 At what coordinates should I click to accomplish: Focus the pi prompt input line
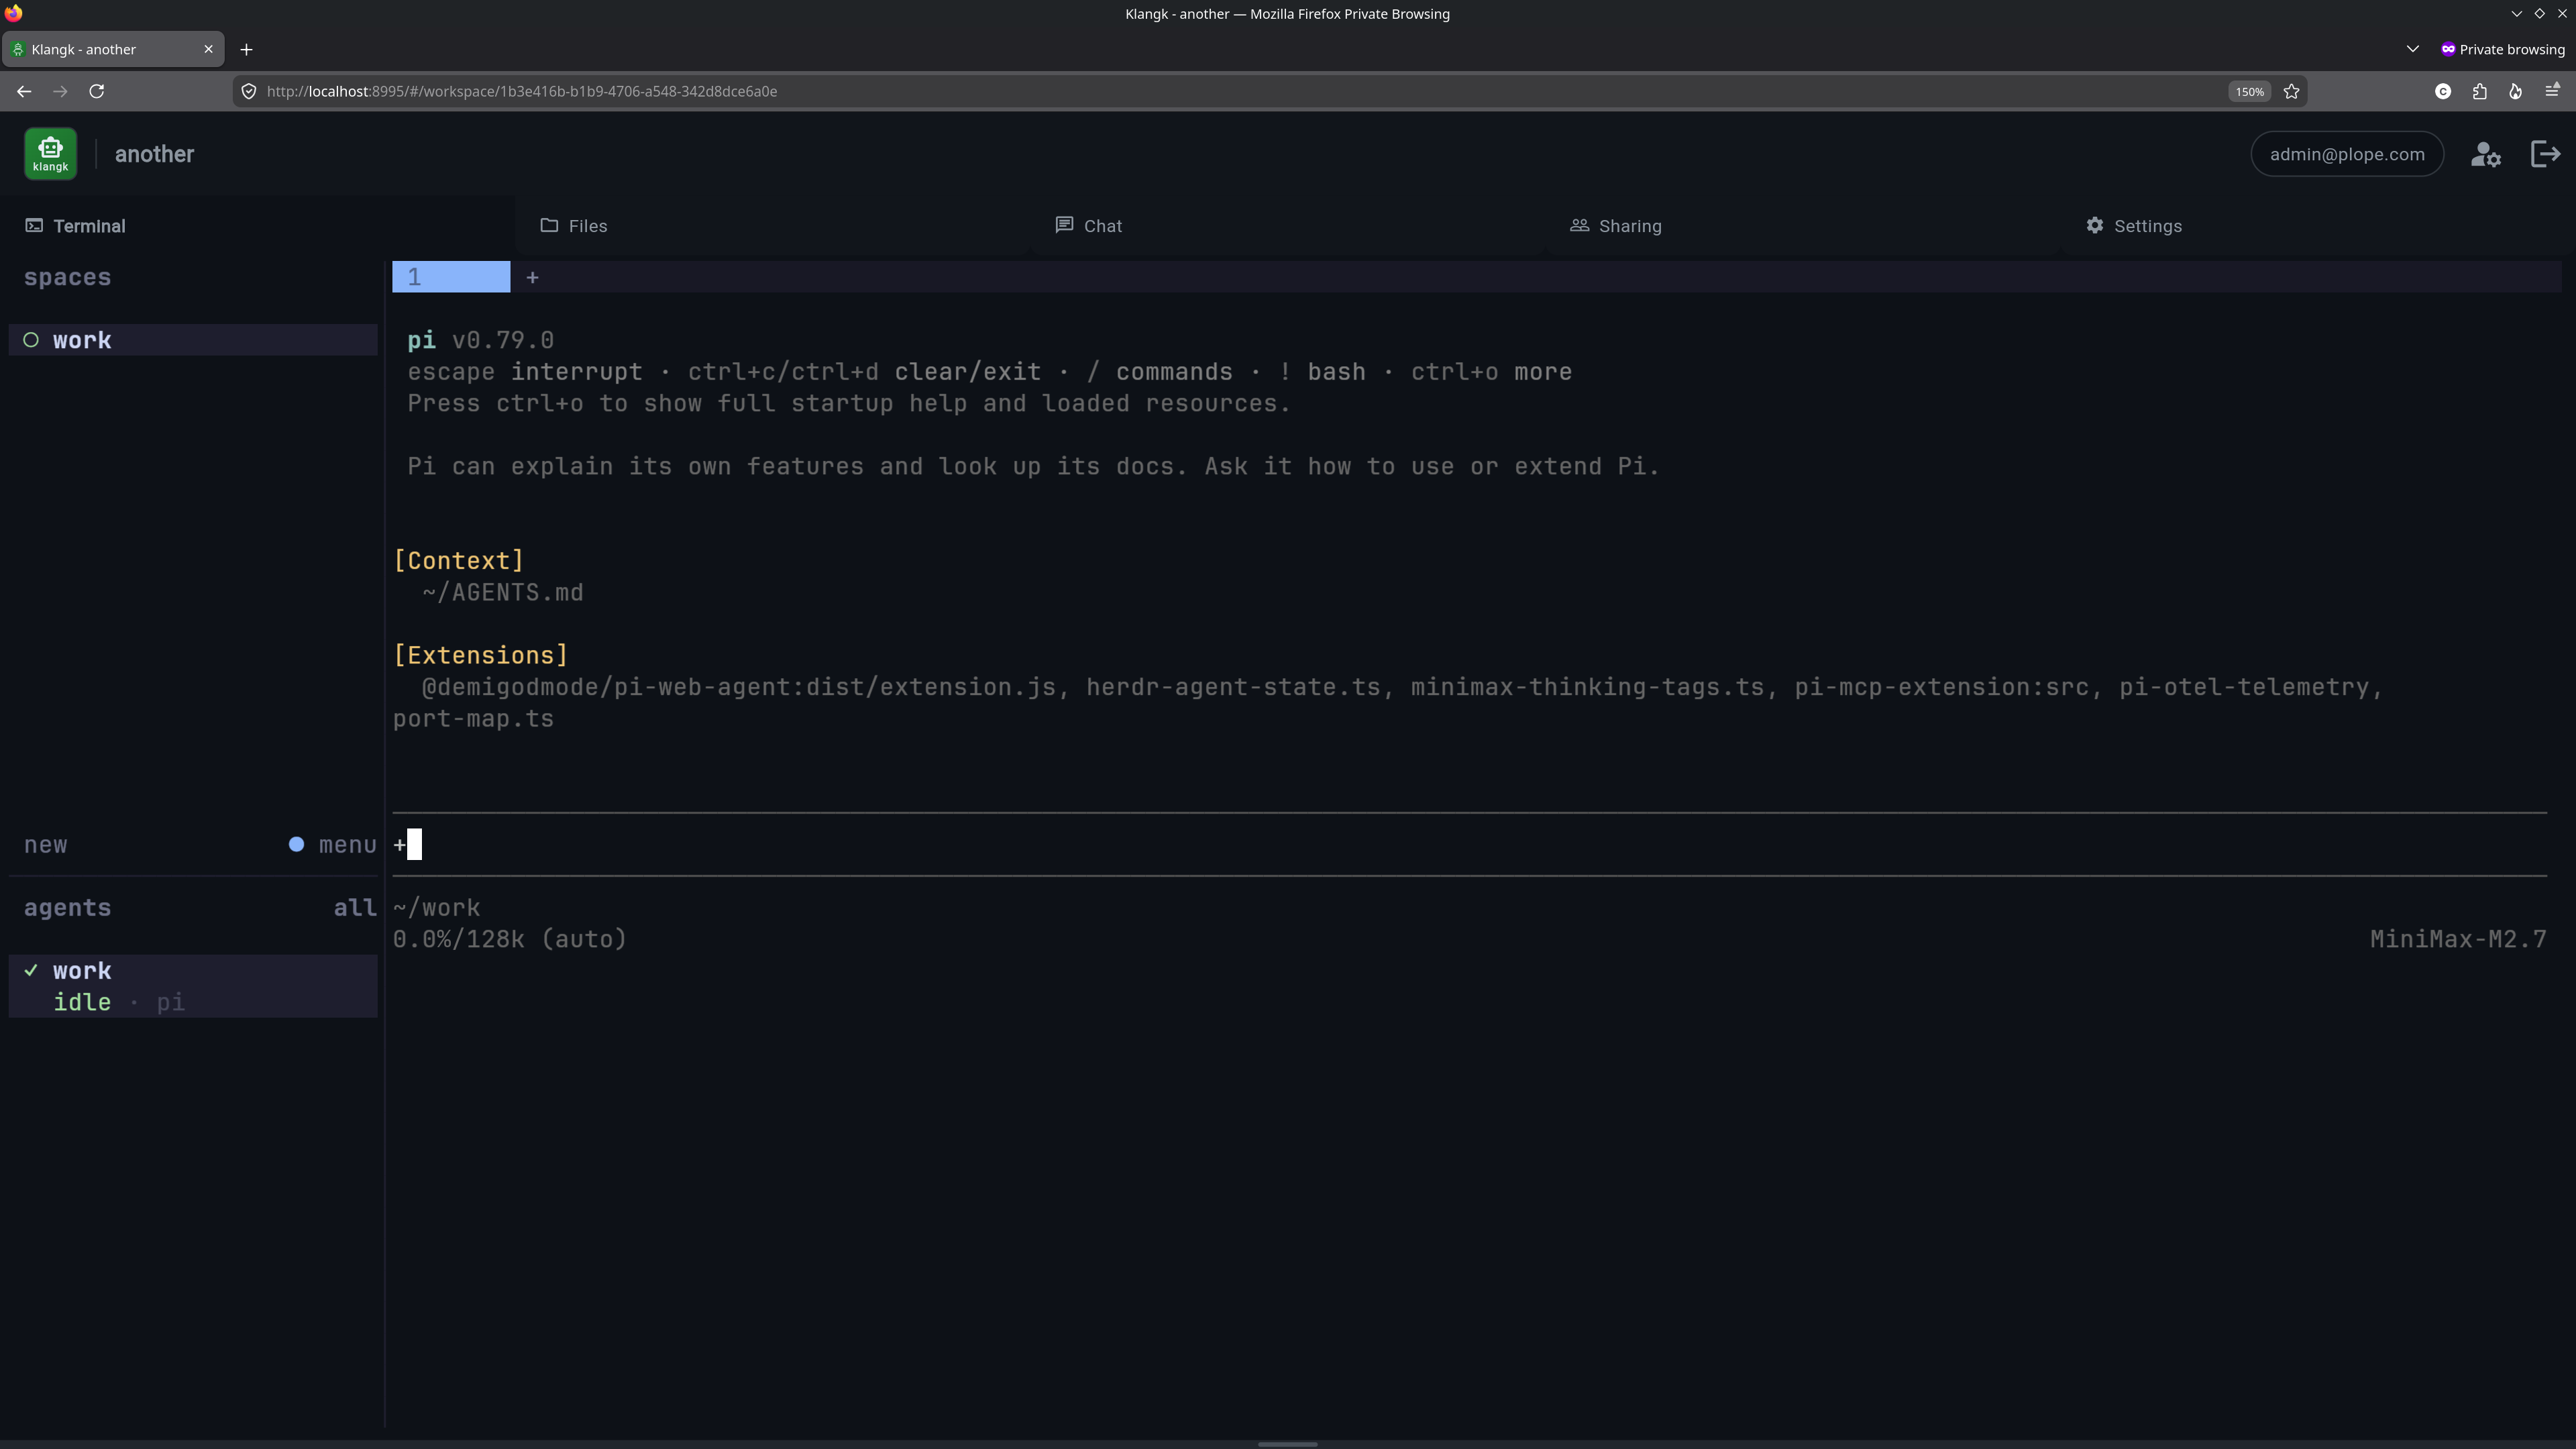1469,845
